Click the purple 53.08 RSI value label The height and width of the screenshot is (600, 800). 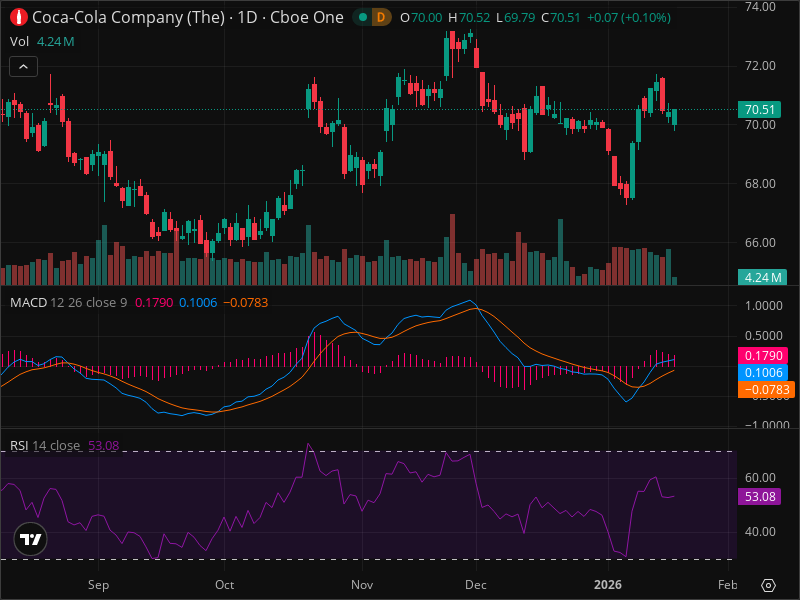(x=759, y=496)
